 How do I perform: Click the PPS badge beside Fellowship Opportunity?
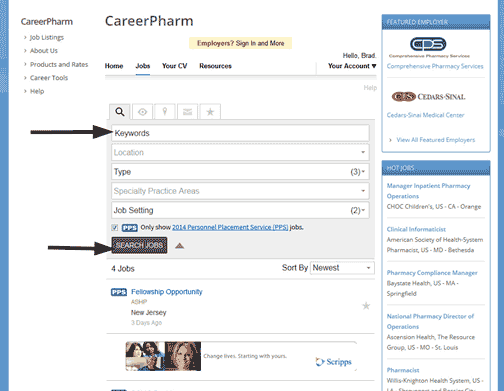pyautogui.click(x=119, y=292)
